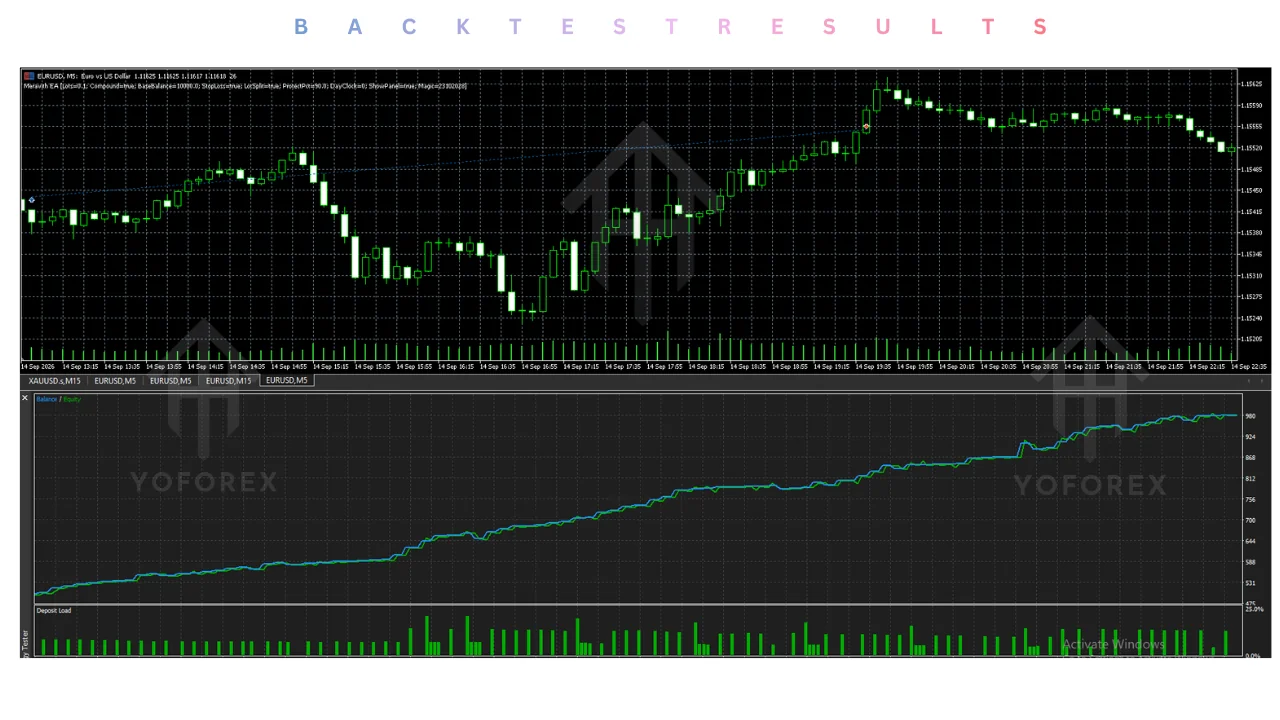Click the Deposit Load section label
This screenshot has width=1280, height=720.
click(x=54, y=610)
